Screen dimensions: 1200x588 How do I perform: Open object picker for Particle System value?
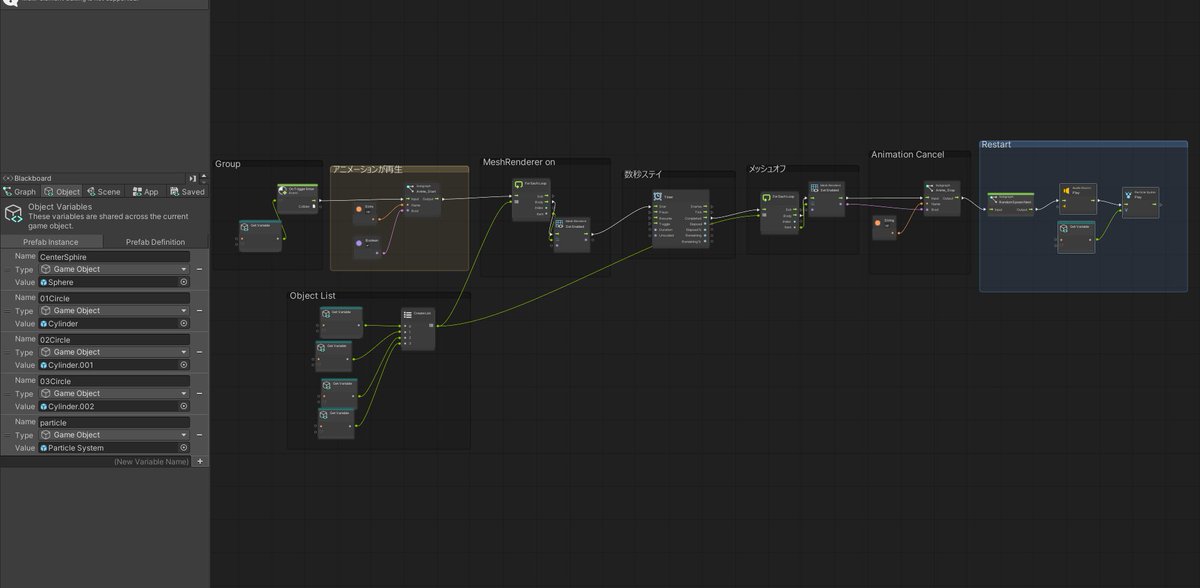(183, 448)
